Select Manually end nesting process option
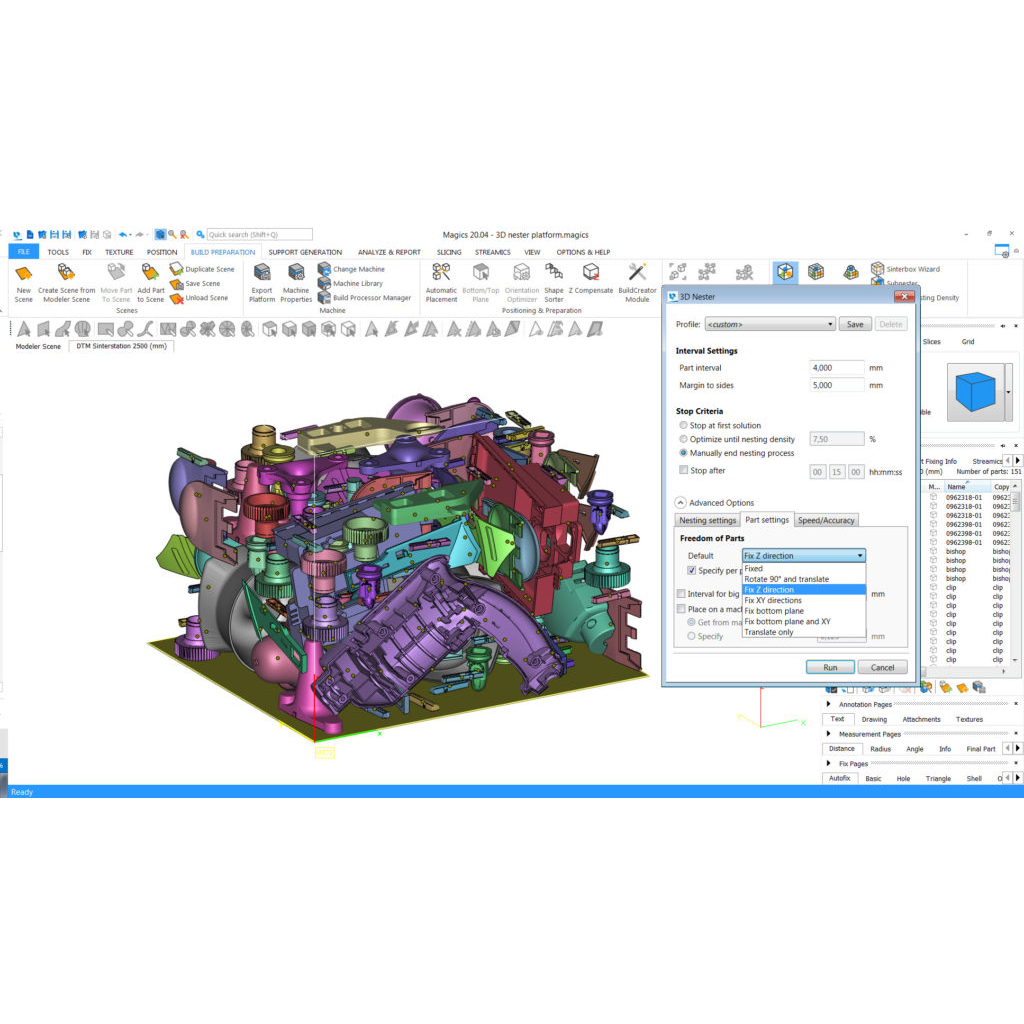This screenshot has height=1024, width=1024. point(683,453)
